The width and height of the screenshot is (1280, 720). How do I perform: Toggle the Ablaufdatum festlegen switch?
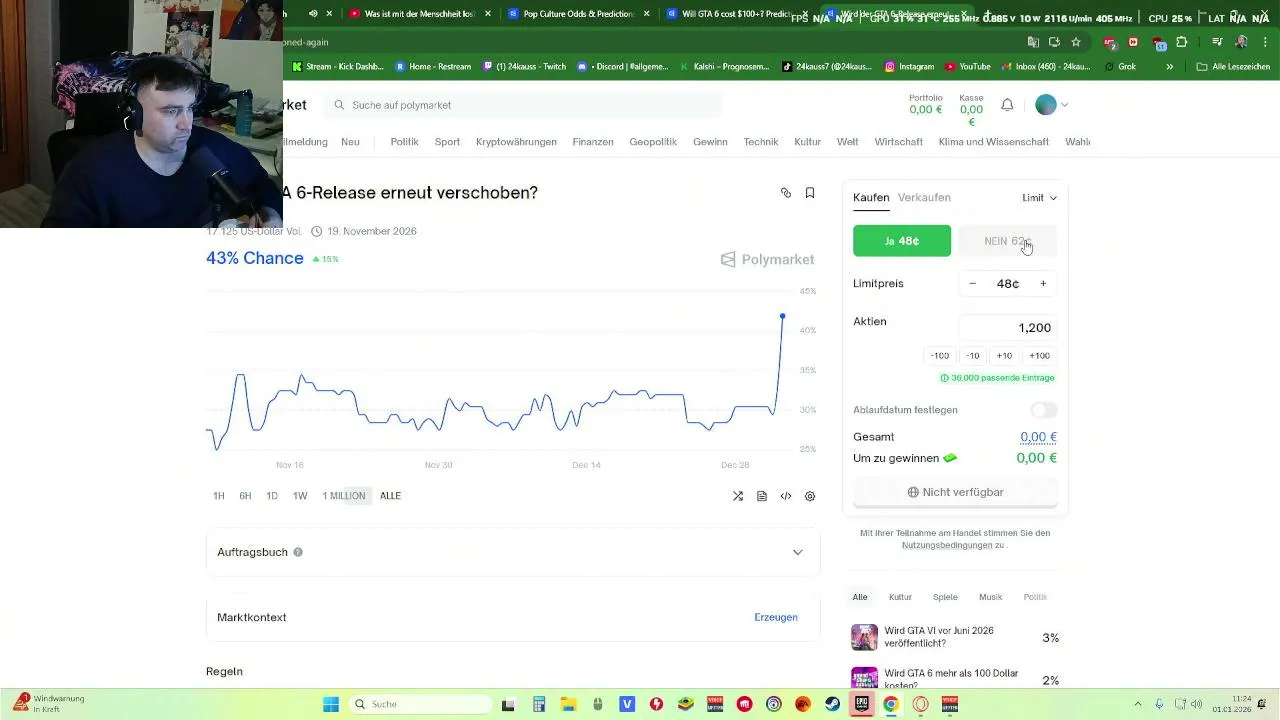pos(1044,410)
